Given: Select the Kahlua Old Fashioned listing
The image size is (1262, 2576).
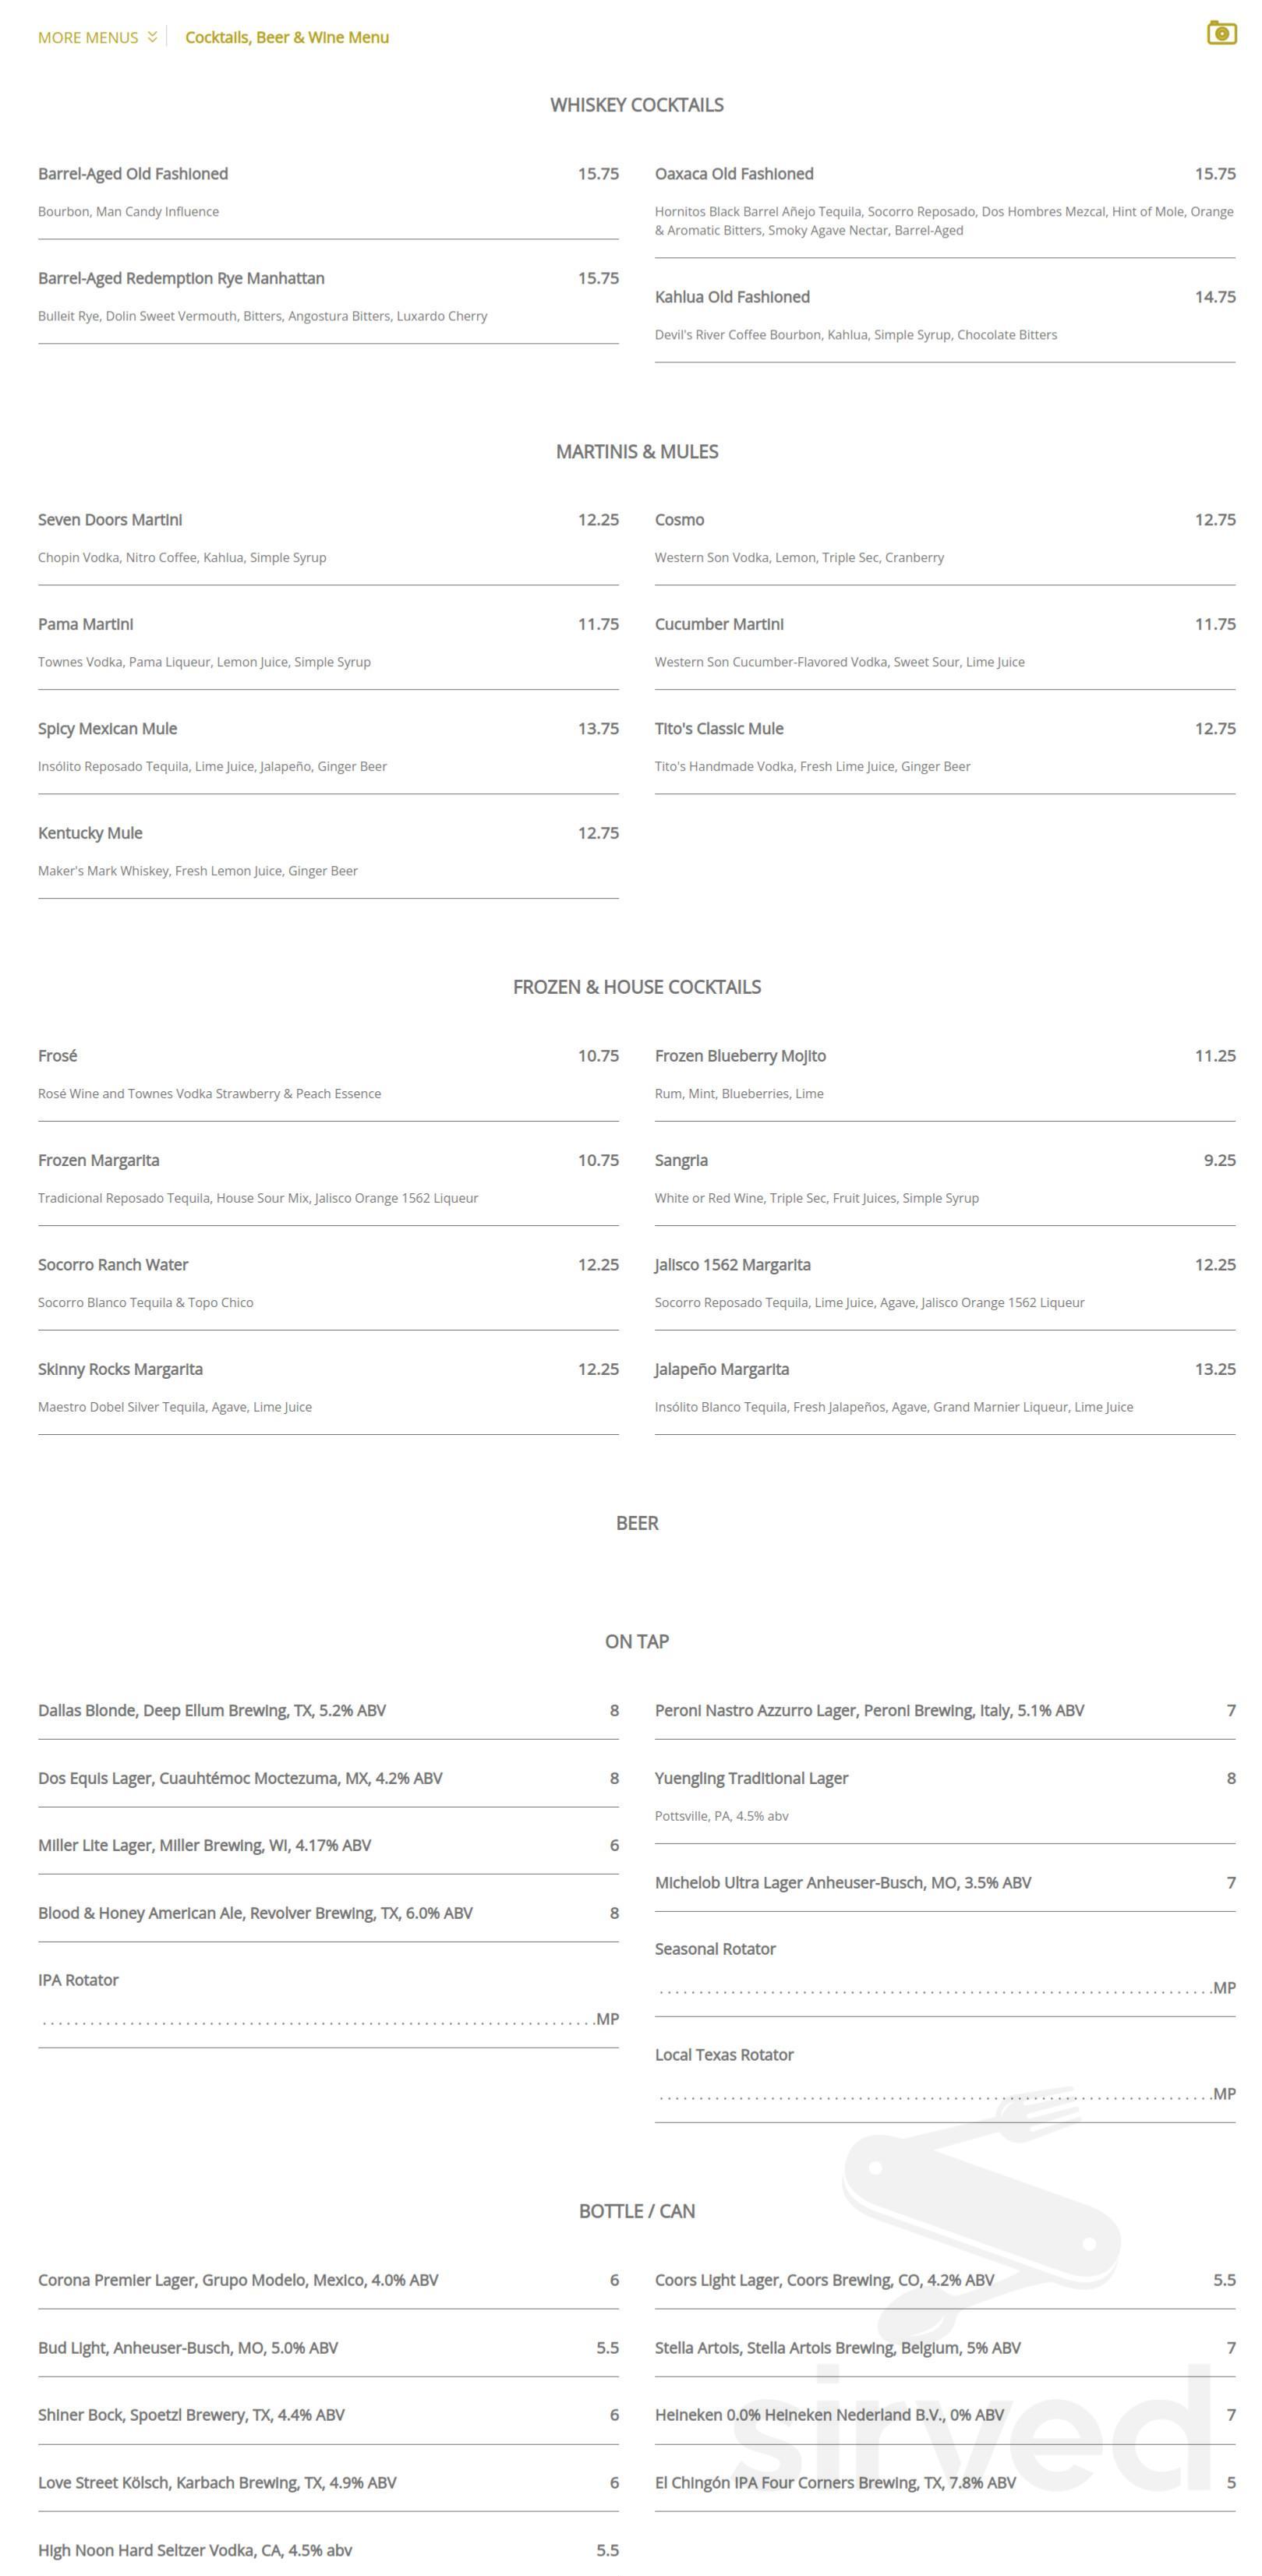Looking at the screenshot, I should click(731, 296).
